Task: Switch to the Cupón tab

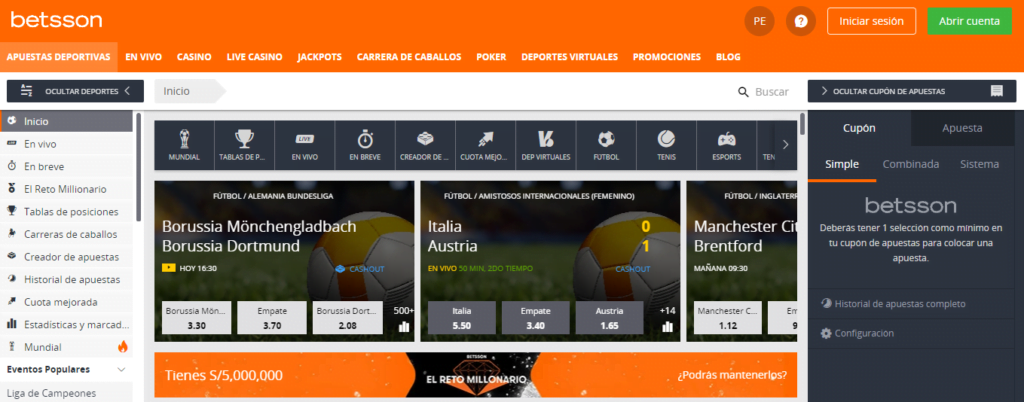Action: pos(859,128)
